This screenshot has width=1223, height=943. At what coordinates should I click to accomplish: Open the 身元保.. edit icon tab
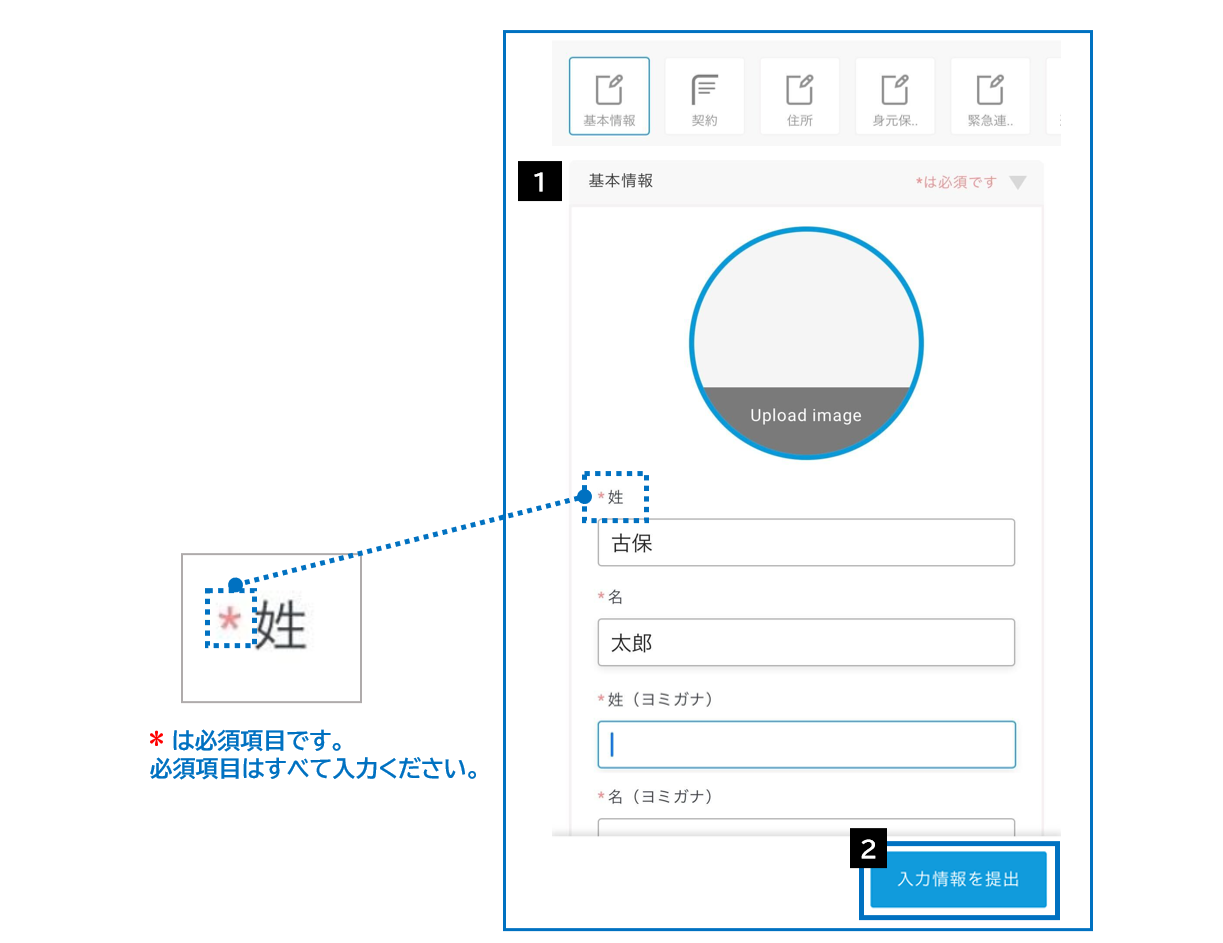[x=895, y=96]
